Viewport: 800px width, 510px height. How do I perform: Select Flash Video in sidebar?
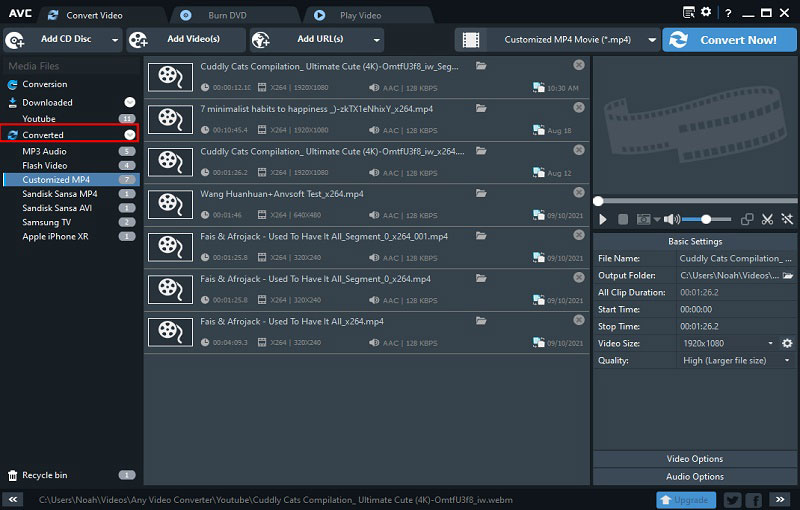tap(45, 166)
